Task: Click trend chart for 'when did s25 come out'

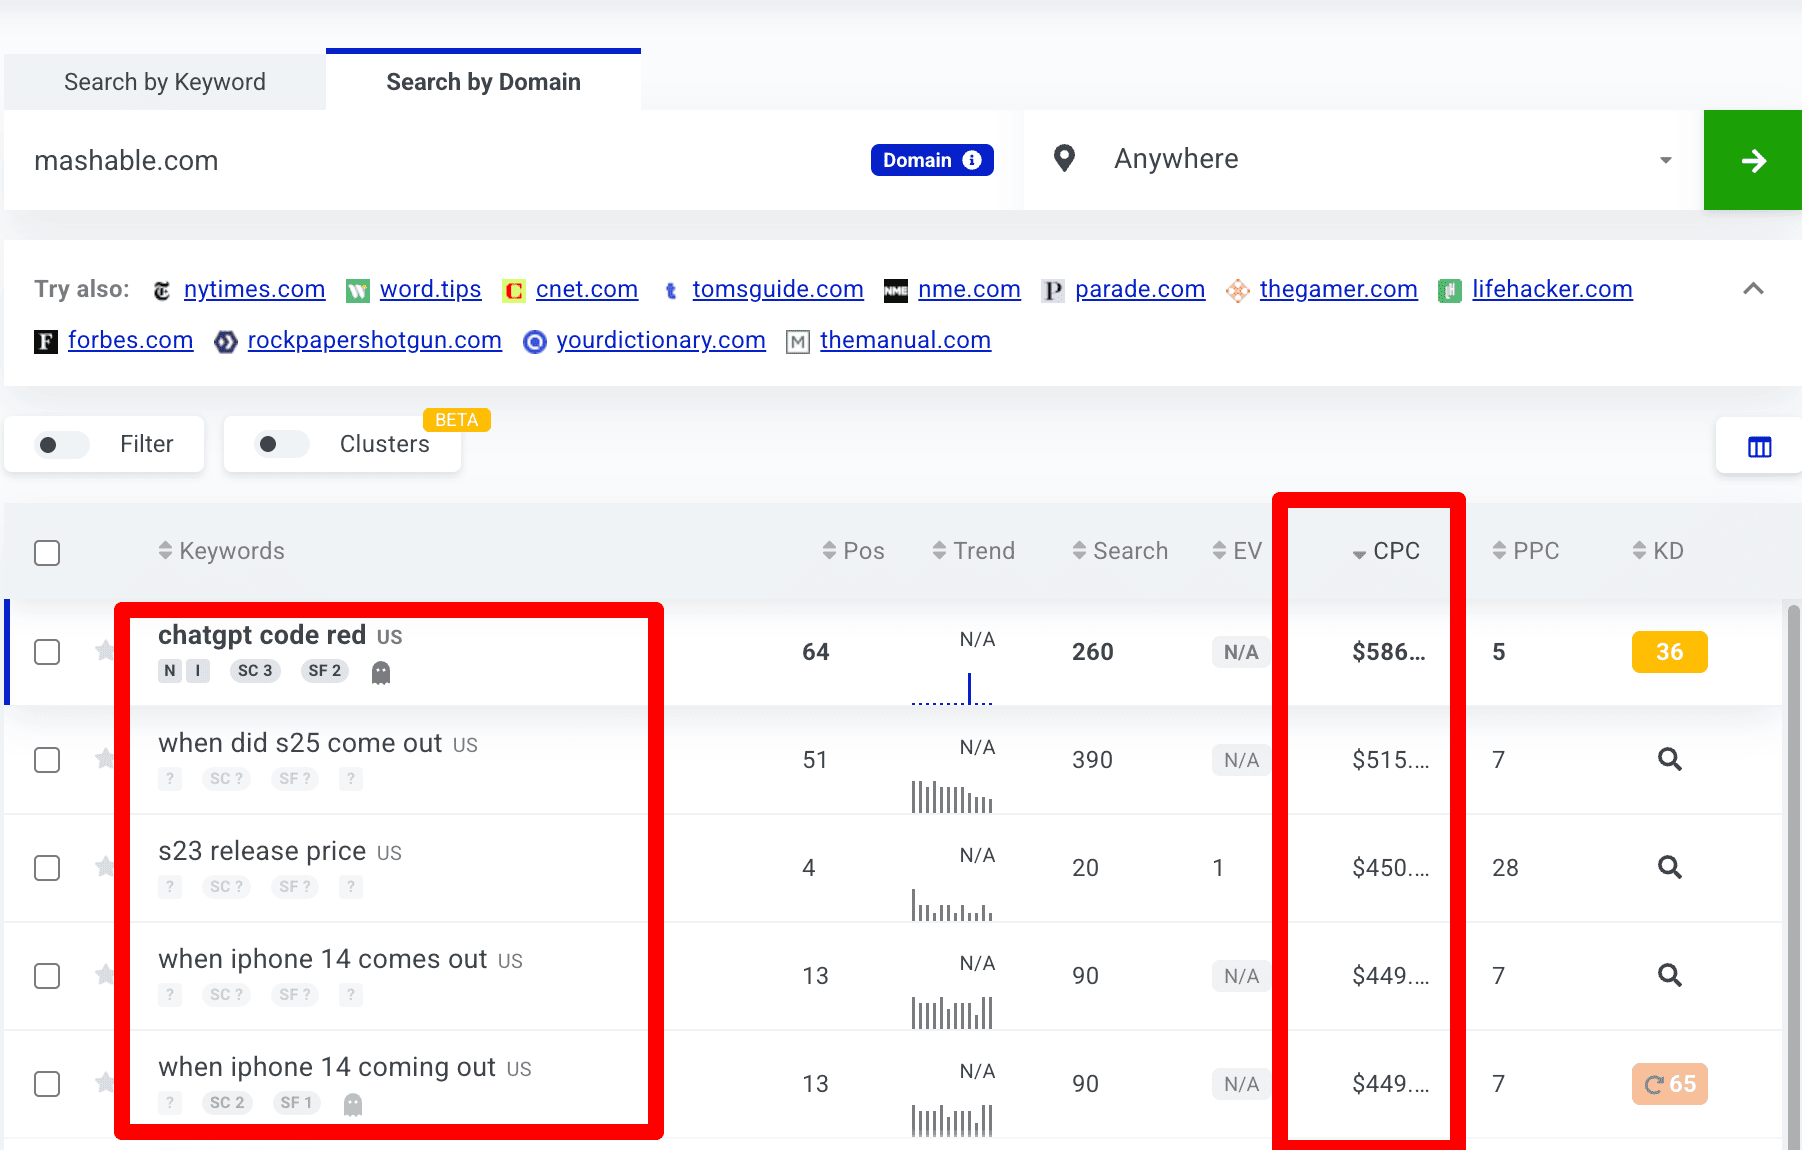Action: [952, 796]
